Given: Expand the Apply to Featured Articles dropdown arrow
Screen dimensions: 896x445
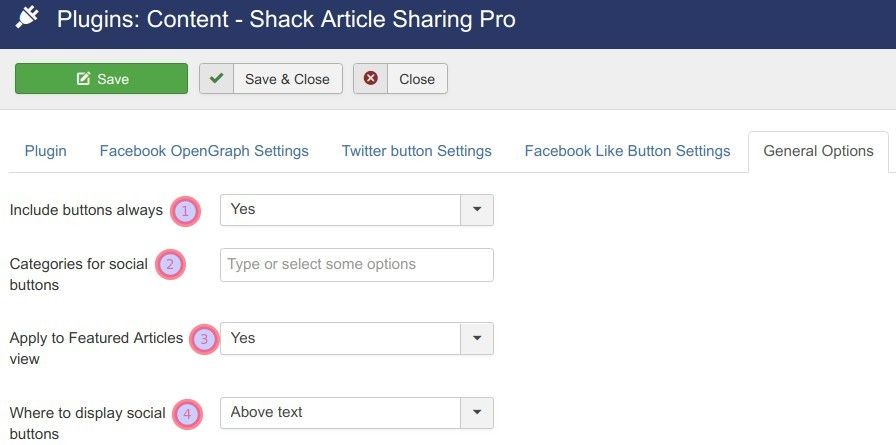Looking at the screenshot, I should click(x=477, y=338).
